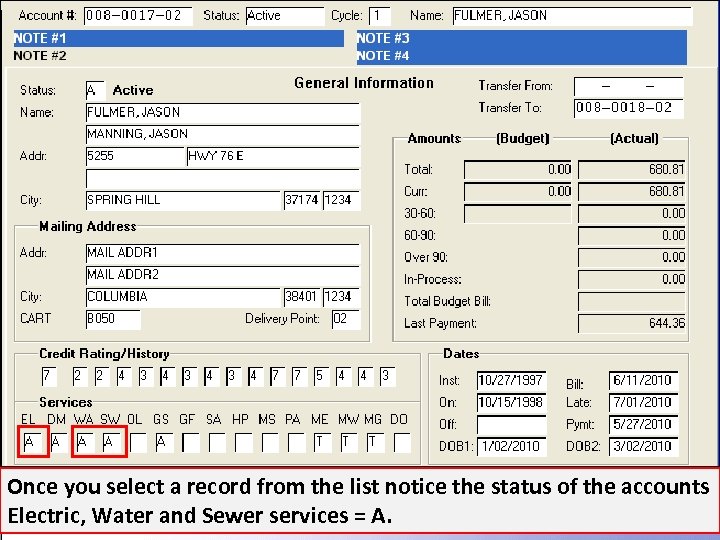Screen dimensions: 720x540
Task: Click the PA service status box
Action: (297, 443)
